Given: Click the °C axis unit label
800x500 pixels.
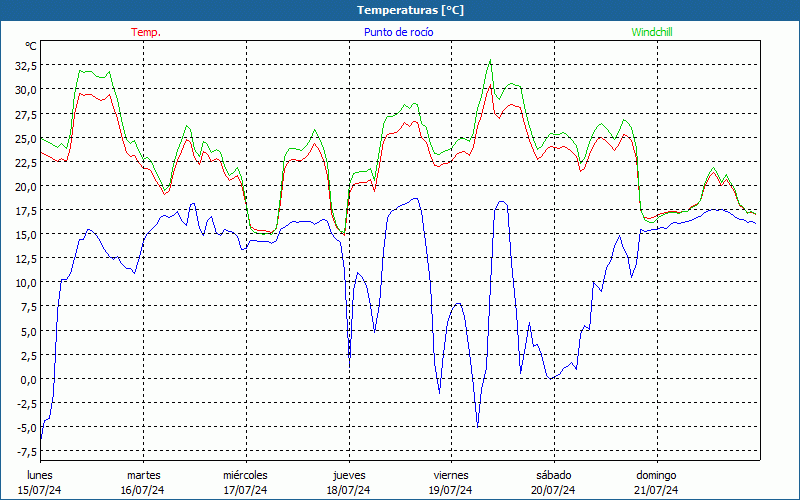Looking at the screenshot, I should point(31,46).
